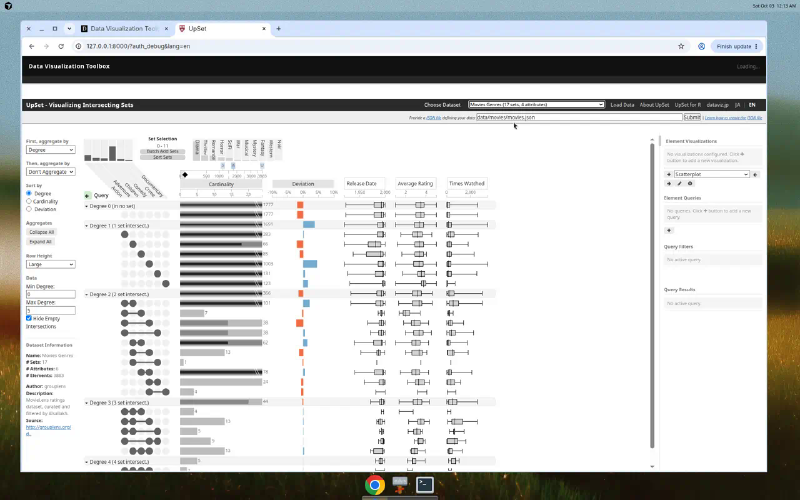Open the Row Height Large dropdown

pos(51,264)
